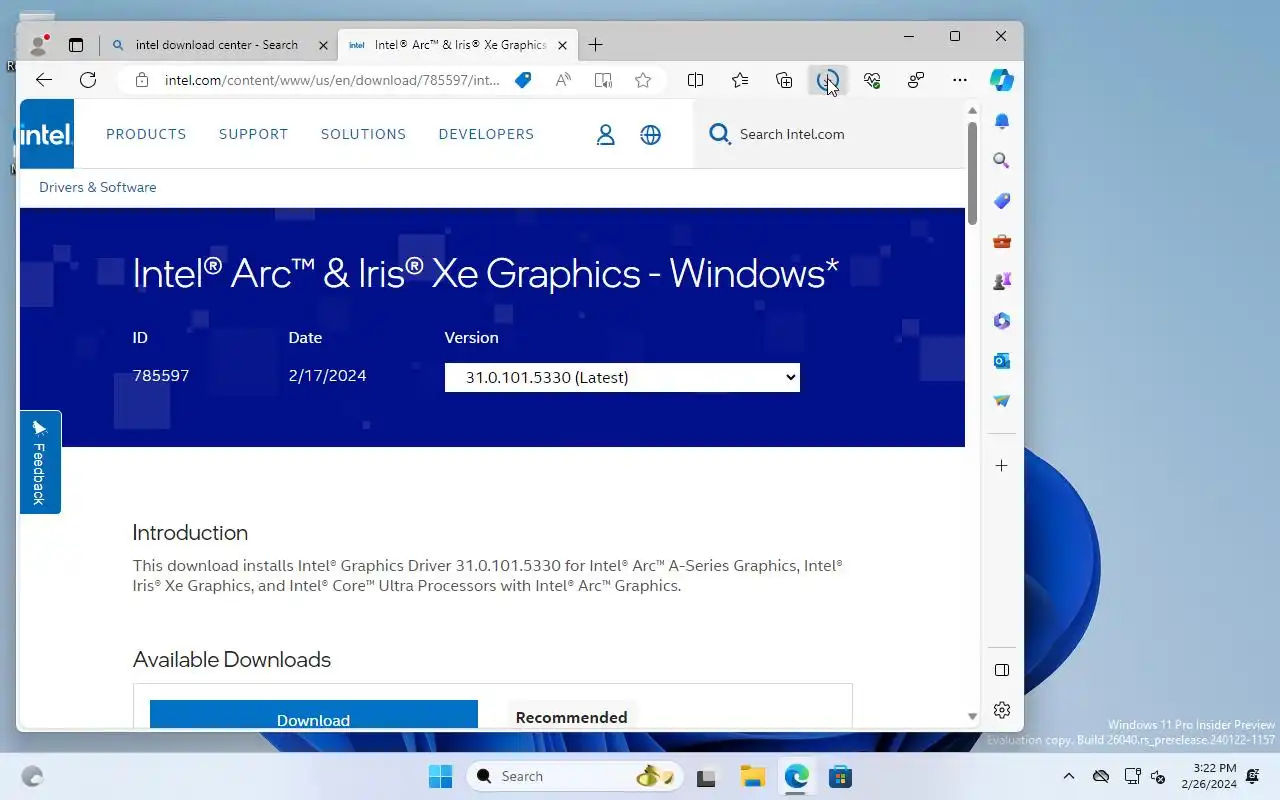1280x800 pixels.
Task: Open a new browser tab
Action: coord(596,45)
